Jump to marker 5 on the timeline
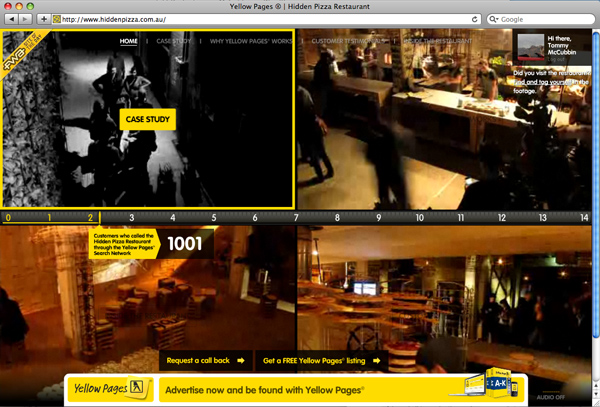The width and height of the screenshot is (600, 407). click(214, 218)
